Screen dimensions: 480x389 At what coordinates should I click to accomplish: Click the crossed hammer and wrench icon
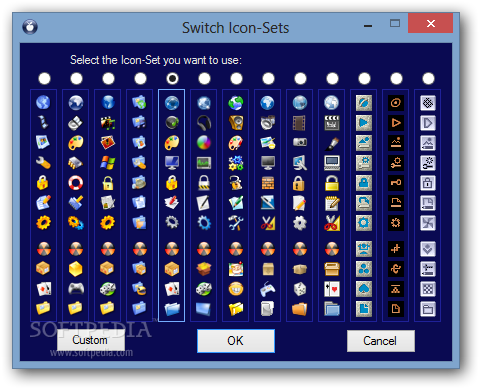[236, 223]
